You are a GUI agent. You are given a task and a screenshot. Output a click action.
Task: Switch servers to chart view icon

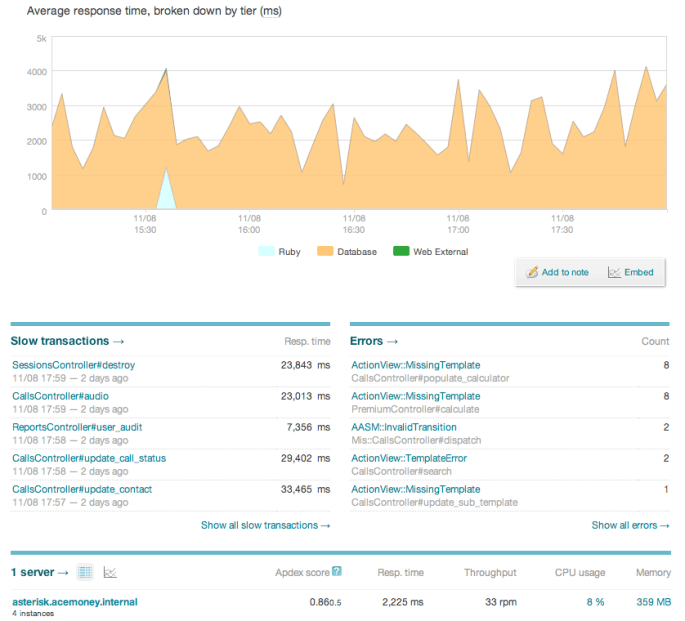(x=110, y=572)
